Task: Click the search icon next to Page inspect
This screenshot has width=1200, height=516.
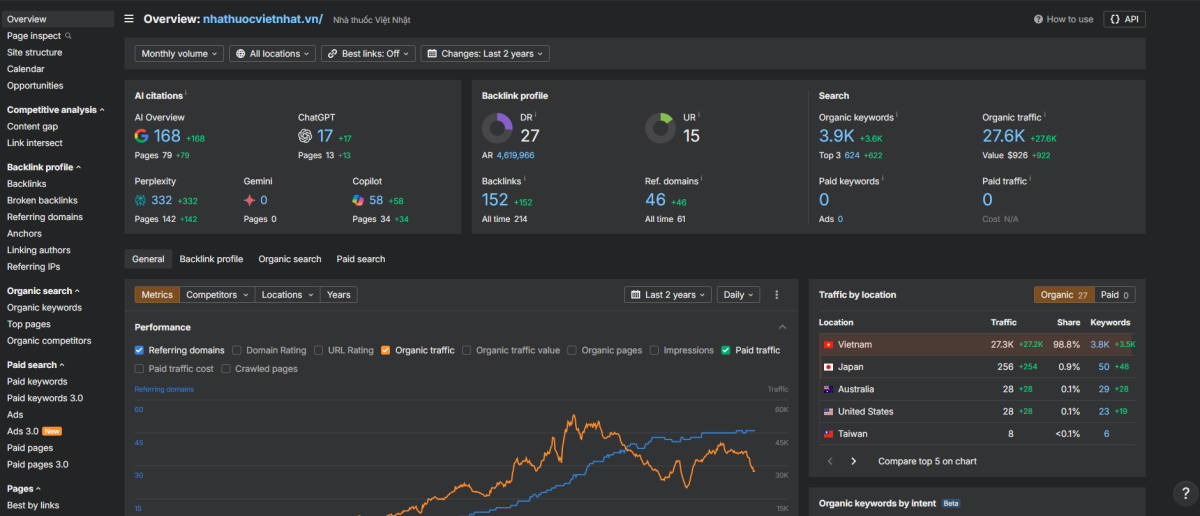Action: [68, 36]
